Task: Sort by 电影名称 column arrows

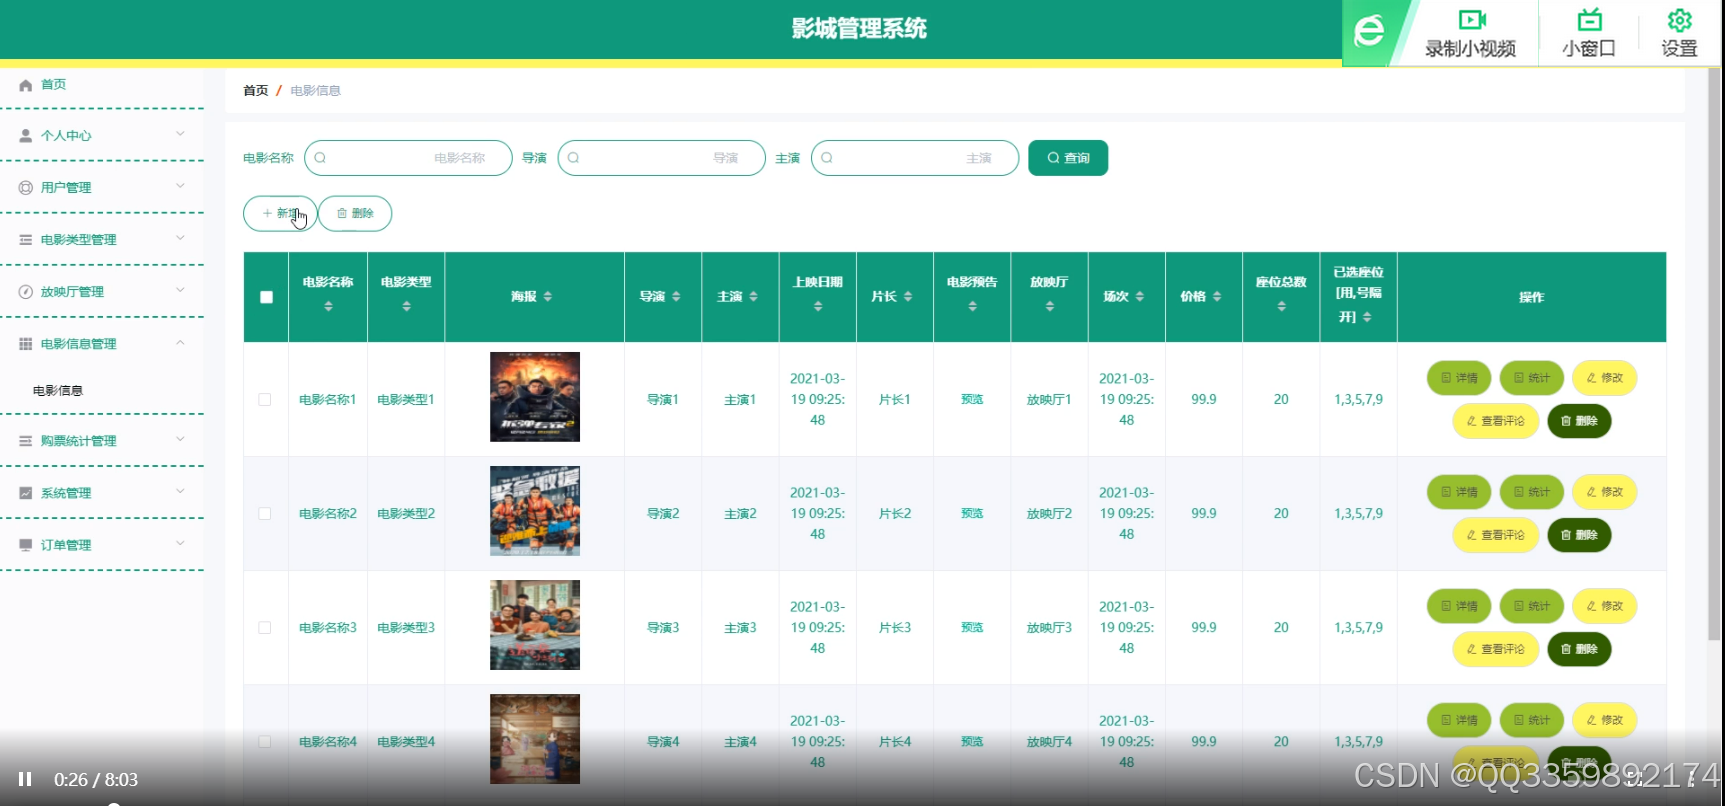Action: pos(328,307)
